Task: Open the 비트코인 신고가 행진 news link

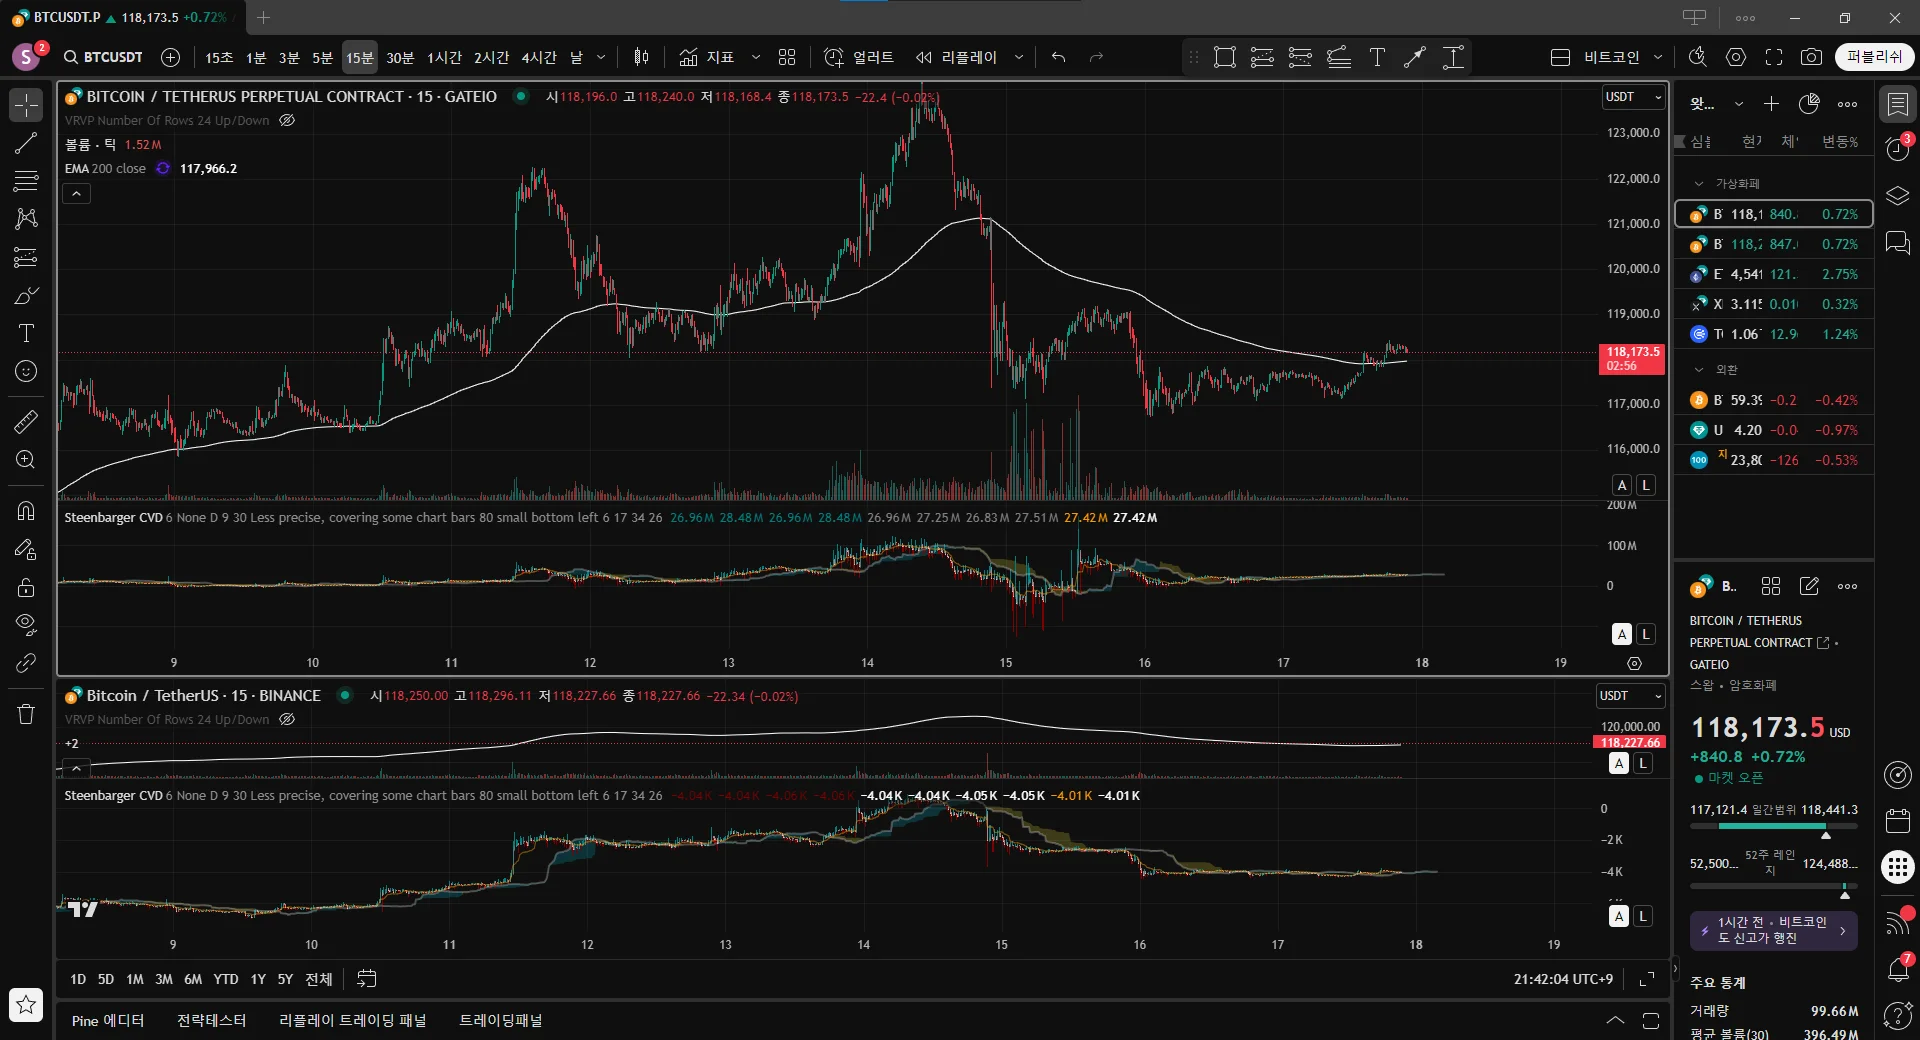Action: 1774,930
